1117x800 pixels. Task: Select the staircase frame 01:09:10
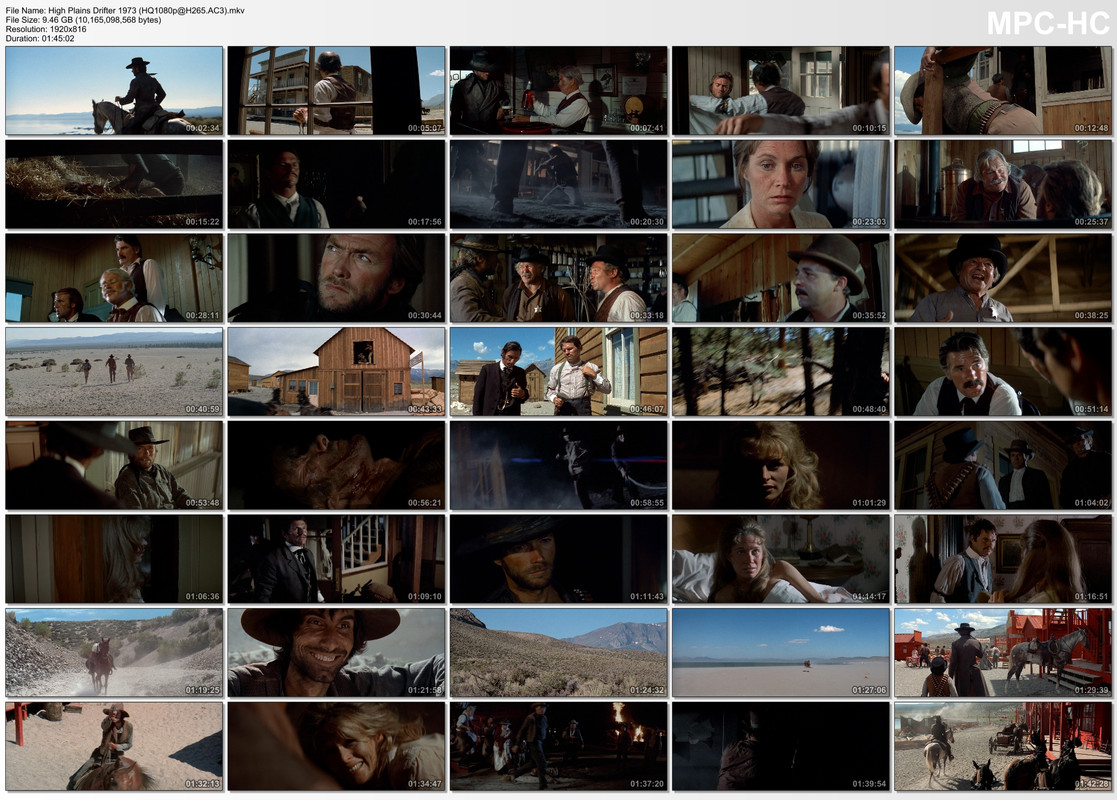click(336, 559)
